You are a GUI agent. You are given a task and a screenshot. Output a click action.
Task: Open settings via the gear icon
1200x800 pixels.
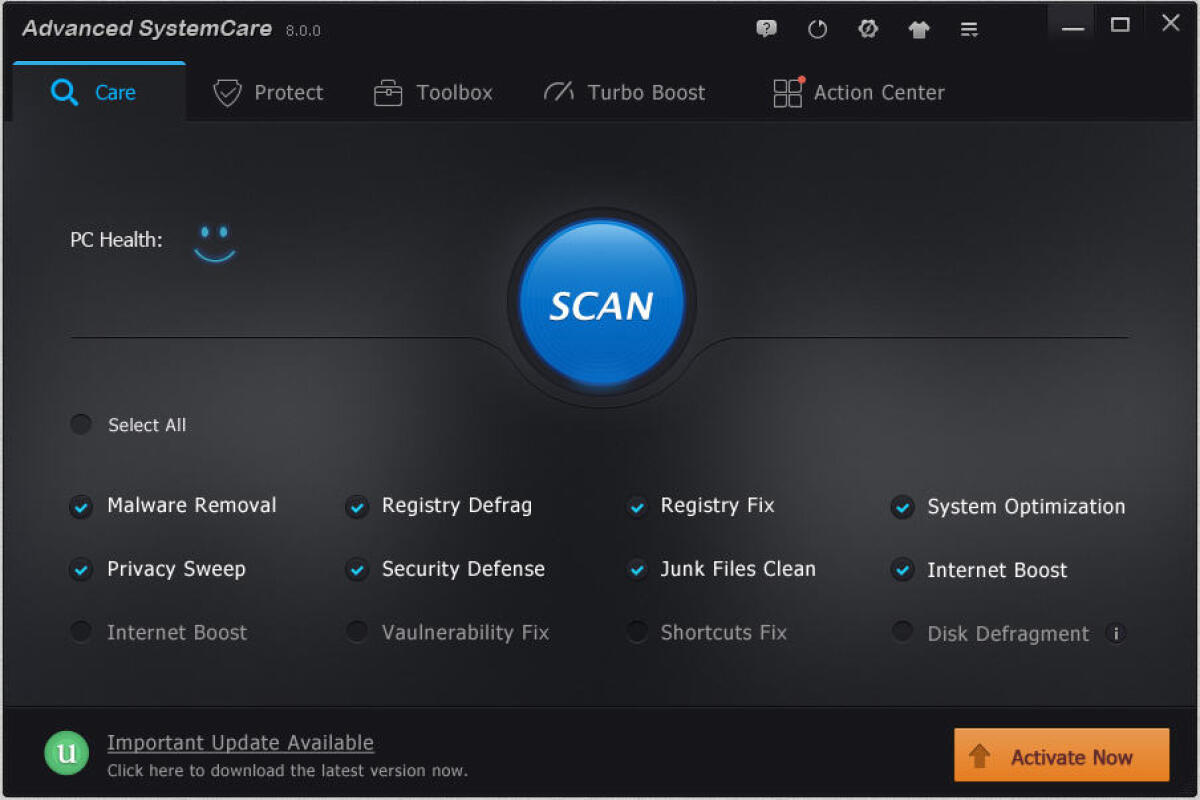tap(867, 29)
